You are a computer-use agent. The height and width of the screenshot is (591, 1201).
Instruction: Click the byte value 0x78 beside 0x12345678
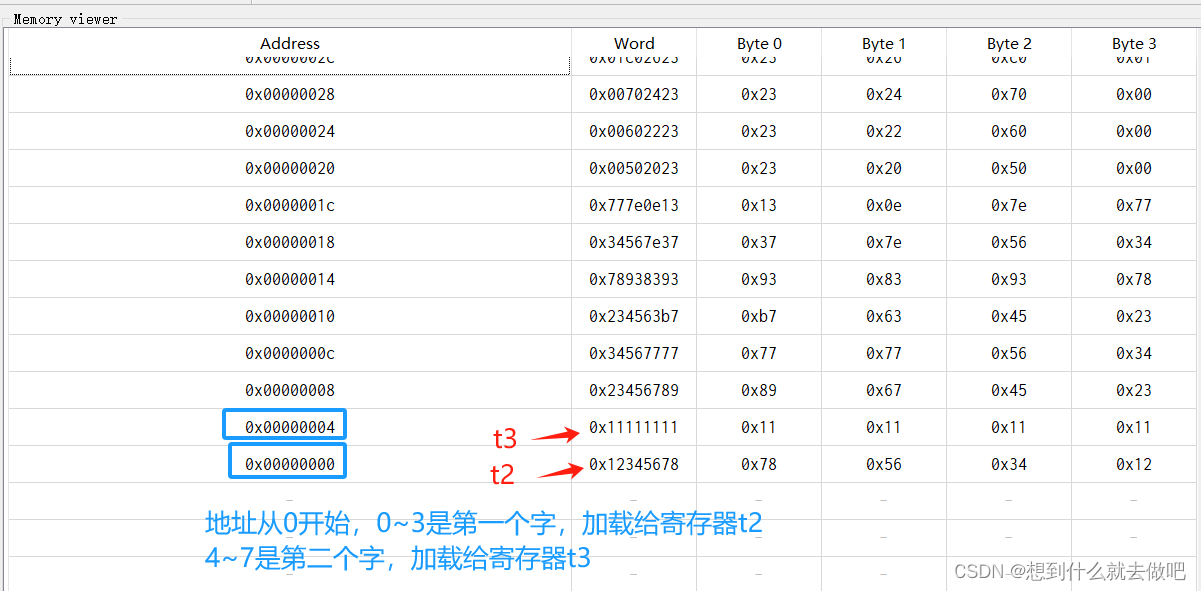tap(758, 463)
